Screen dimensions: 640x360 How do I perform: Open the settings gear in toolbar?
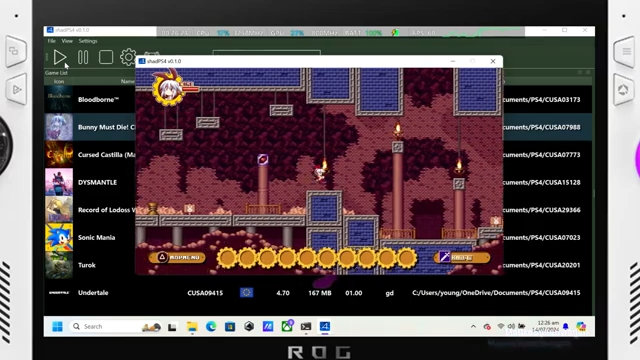[x=128, y=57]
